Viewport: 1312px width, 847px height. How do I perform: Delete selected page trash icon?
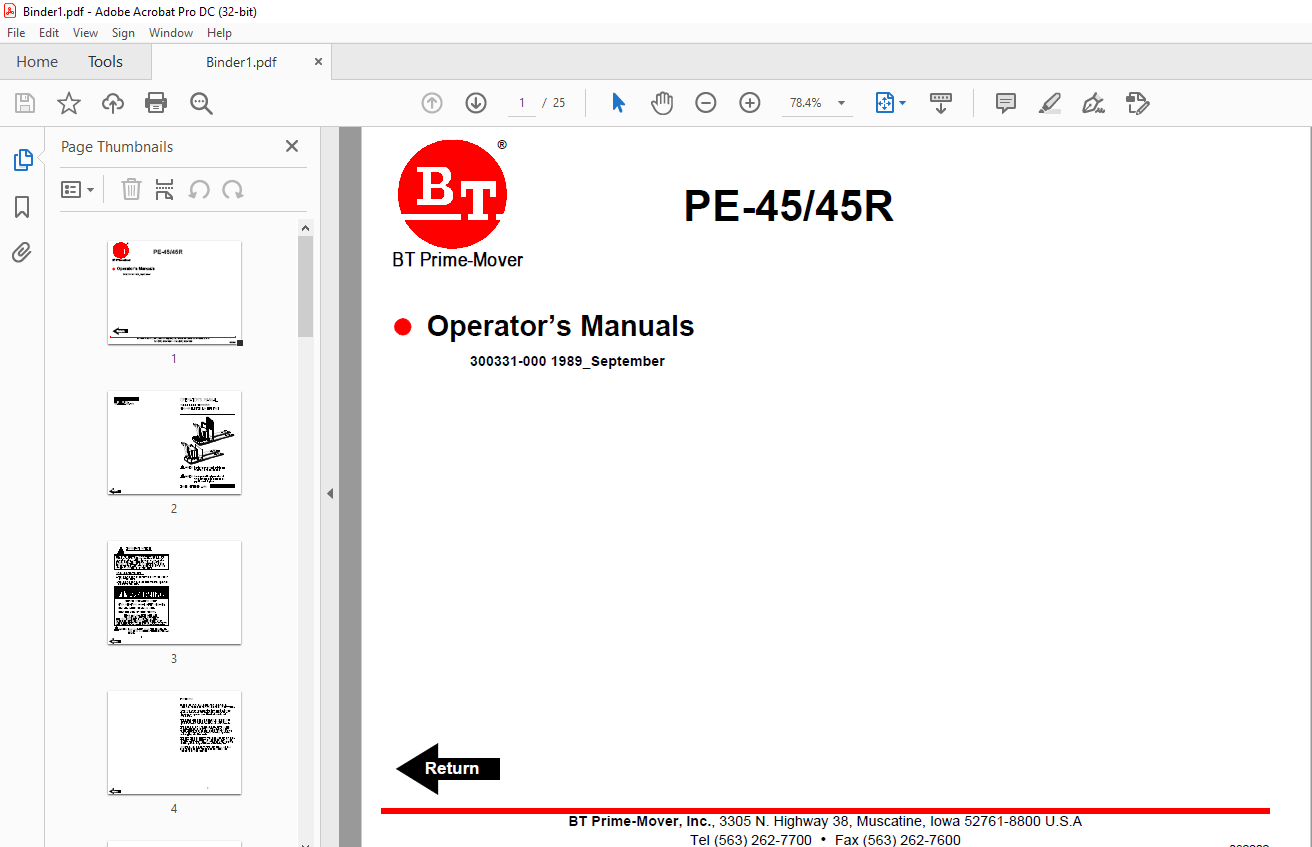[x=131, y=189]
